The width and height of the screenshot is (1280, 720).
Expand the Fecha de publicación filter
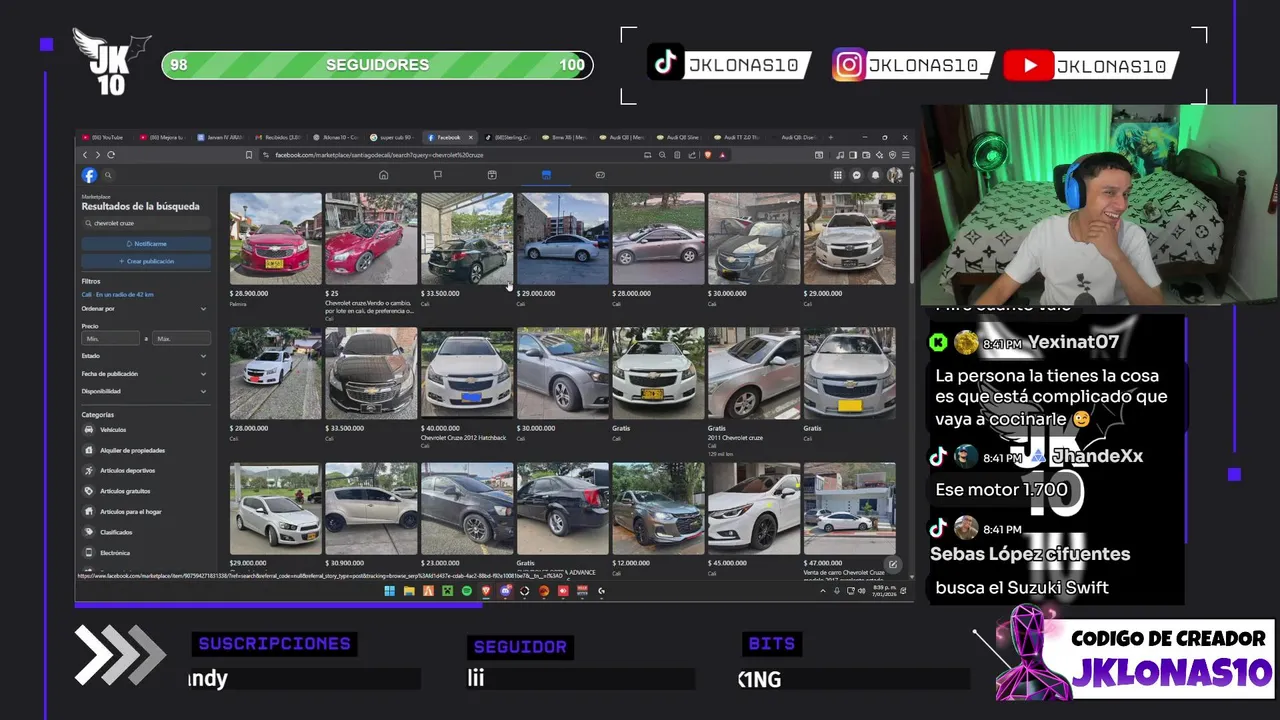point(146,374)
